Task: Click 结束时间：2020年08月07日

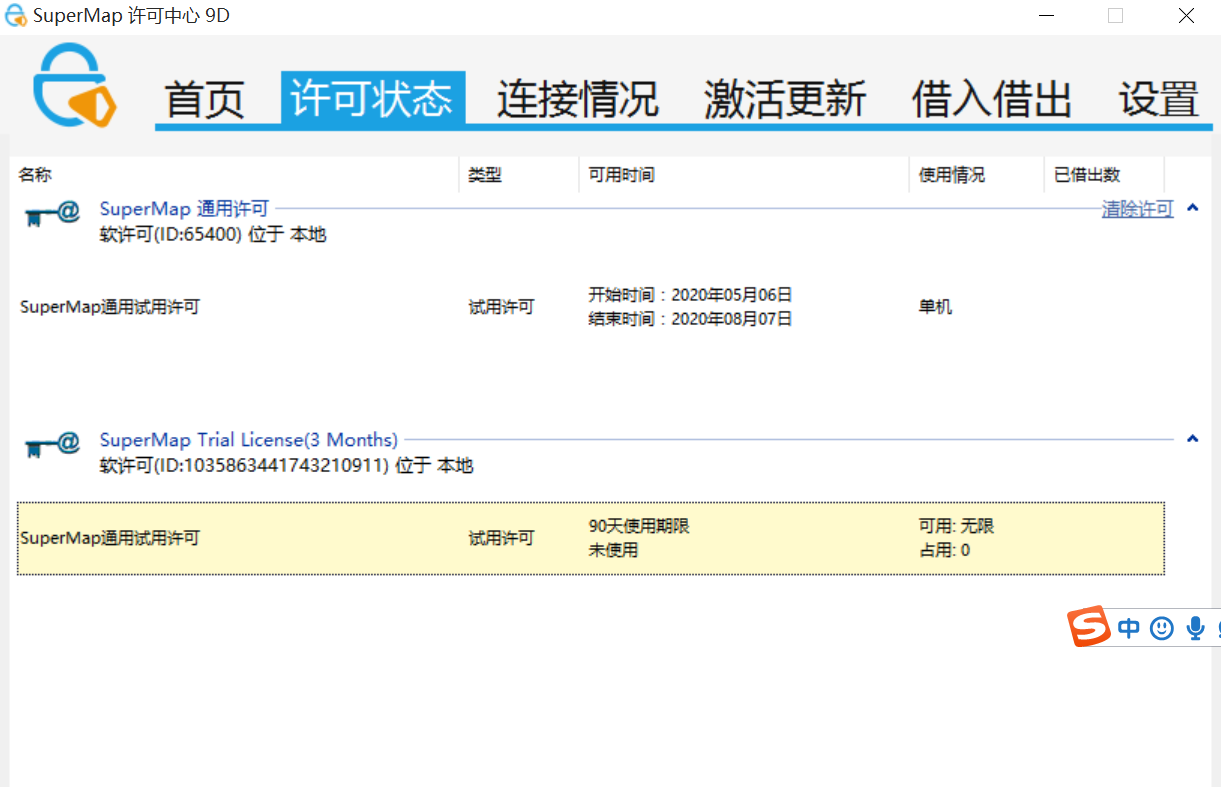Action: (x=690, y=319)
